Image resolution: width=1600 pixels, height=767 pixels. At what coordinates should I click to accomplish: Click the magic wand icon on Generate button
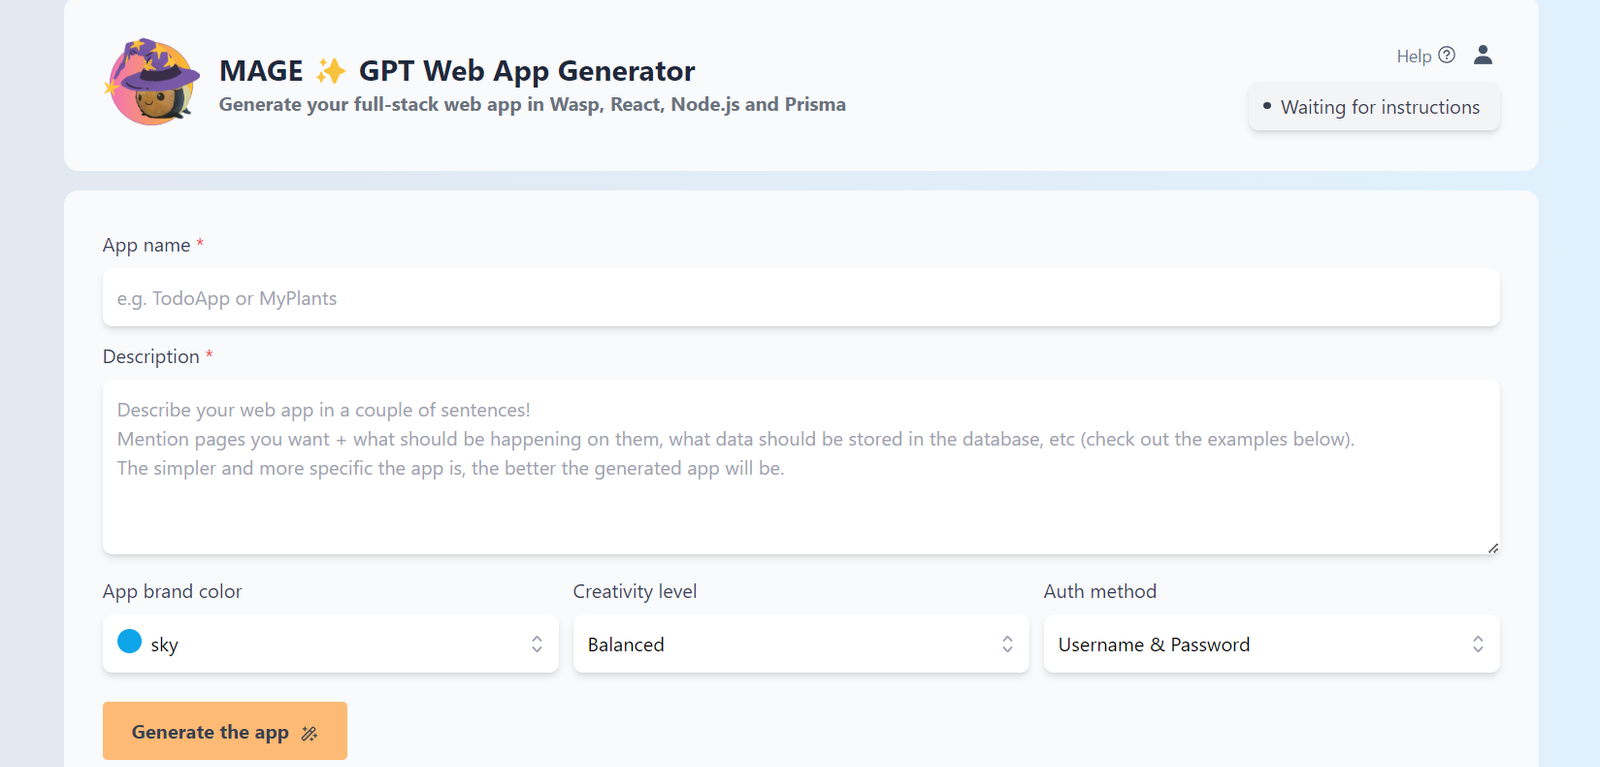tap(310, 733)
